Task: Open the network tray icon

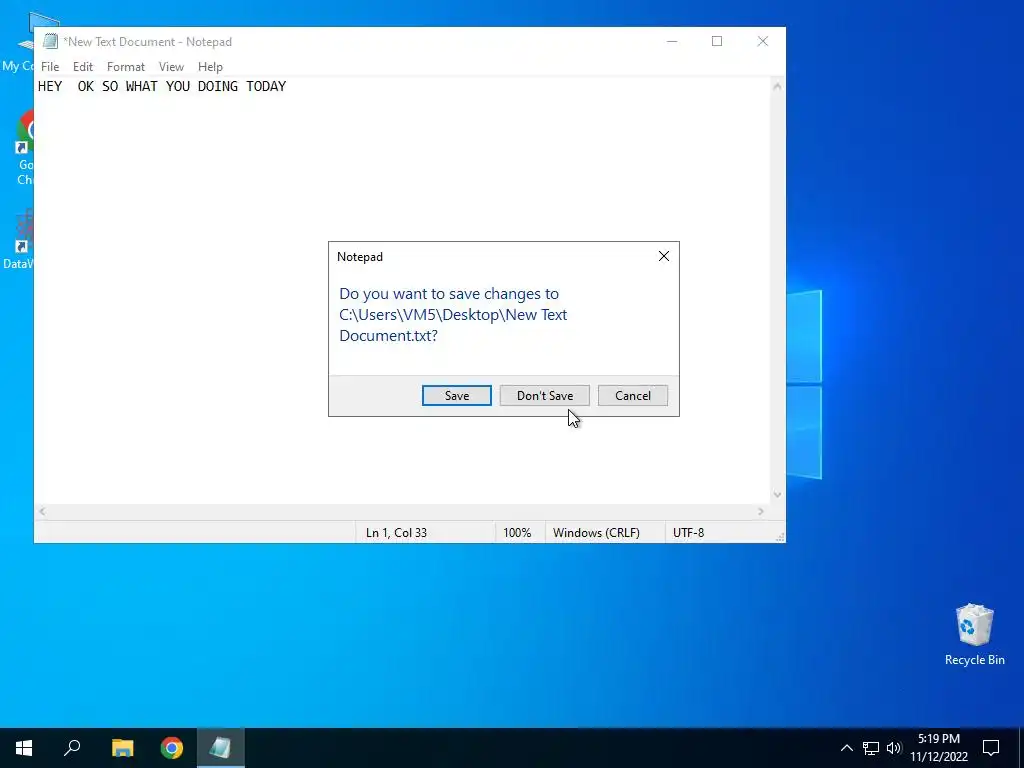Action: pyautogui.click(x=871, y=748)
